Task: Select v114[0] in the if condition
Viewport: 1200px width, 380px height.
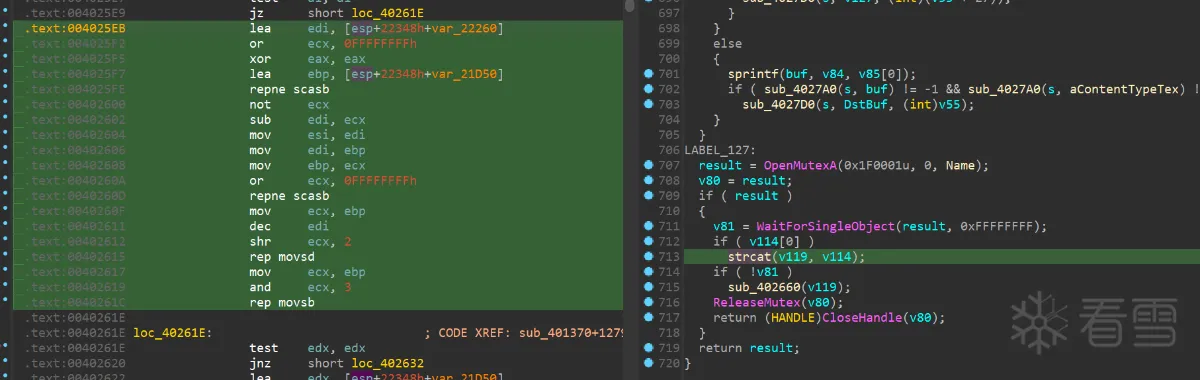Action: coord(781,241)
